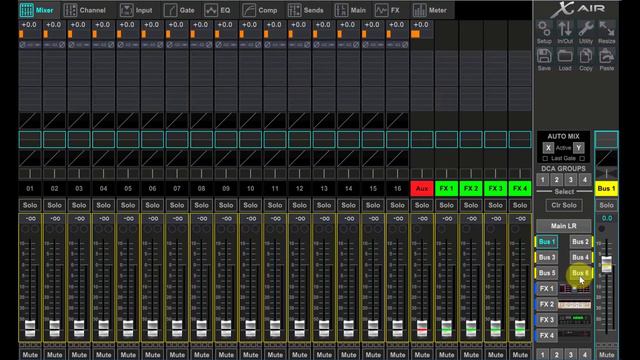
Task: Select the FX 1 sends button
Action: point(546,289)
